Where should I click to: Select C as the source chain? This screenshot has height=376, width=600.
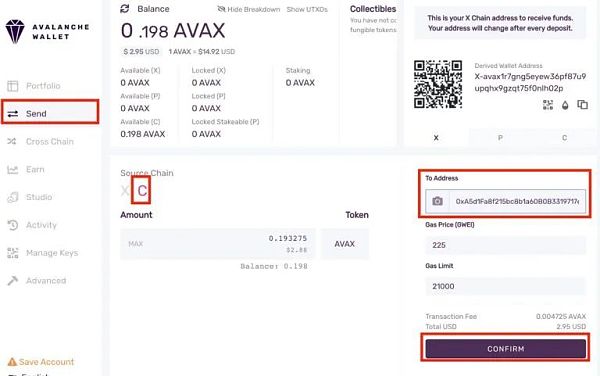point(142,190)
